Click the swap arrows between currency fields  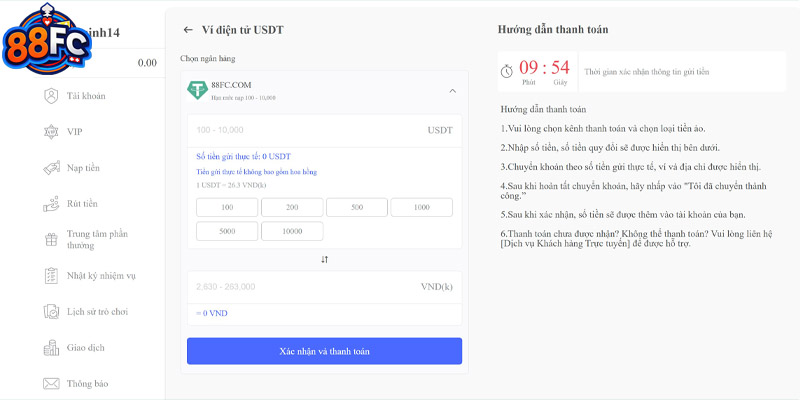pyautogui.click(x=324, y=260)
